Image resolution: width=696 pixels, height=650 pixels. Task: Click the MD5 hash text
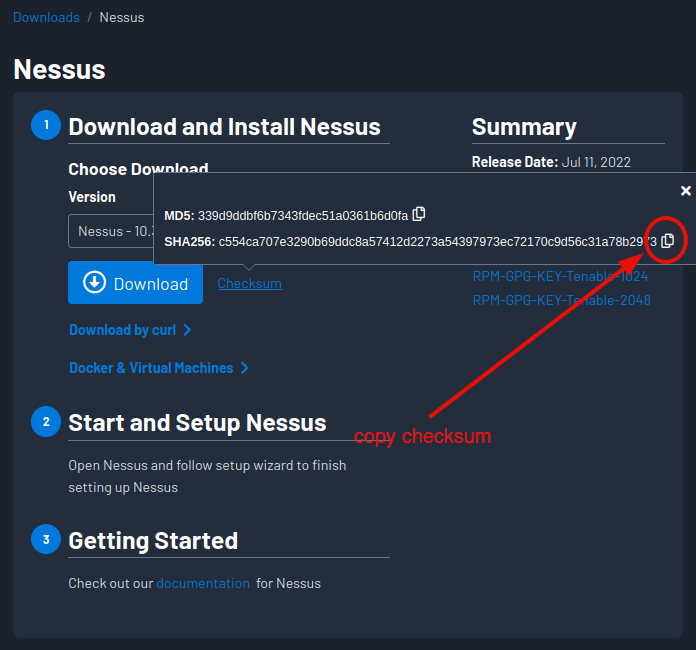302,215
